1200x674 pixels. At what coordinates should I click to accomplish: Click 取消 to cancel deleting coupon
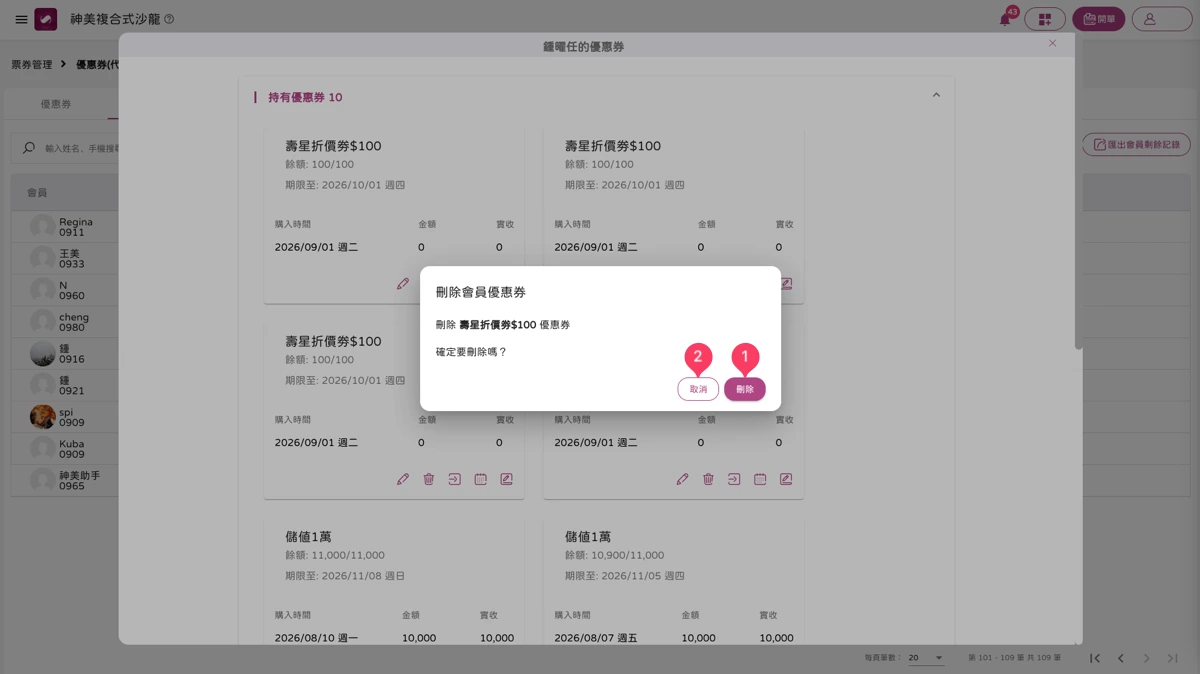coord(698,389)
